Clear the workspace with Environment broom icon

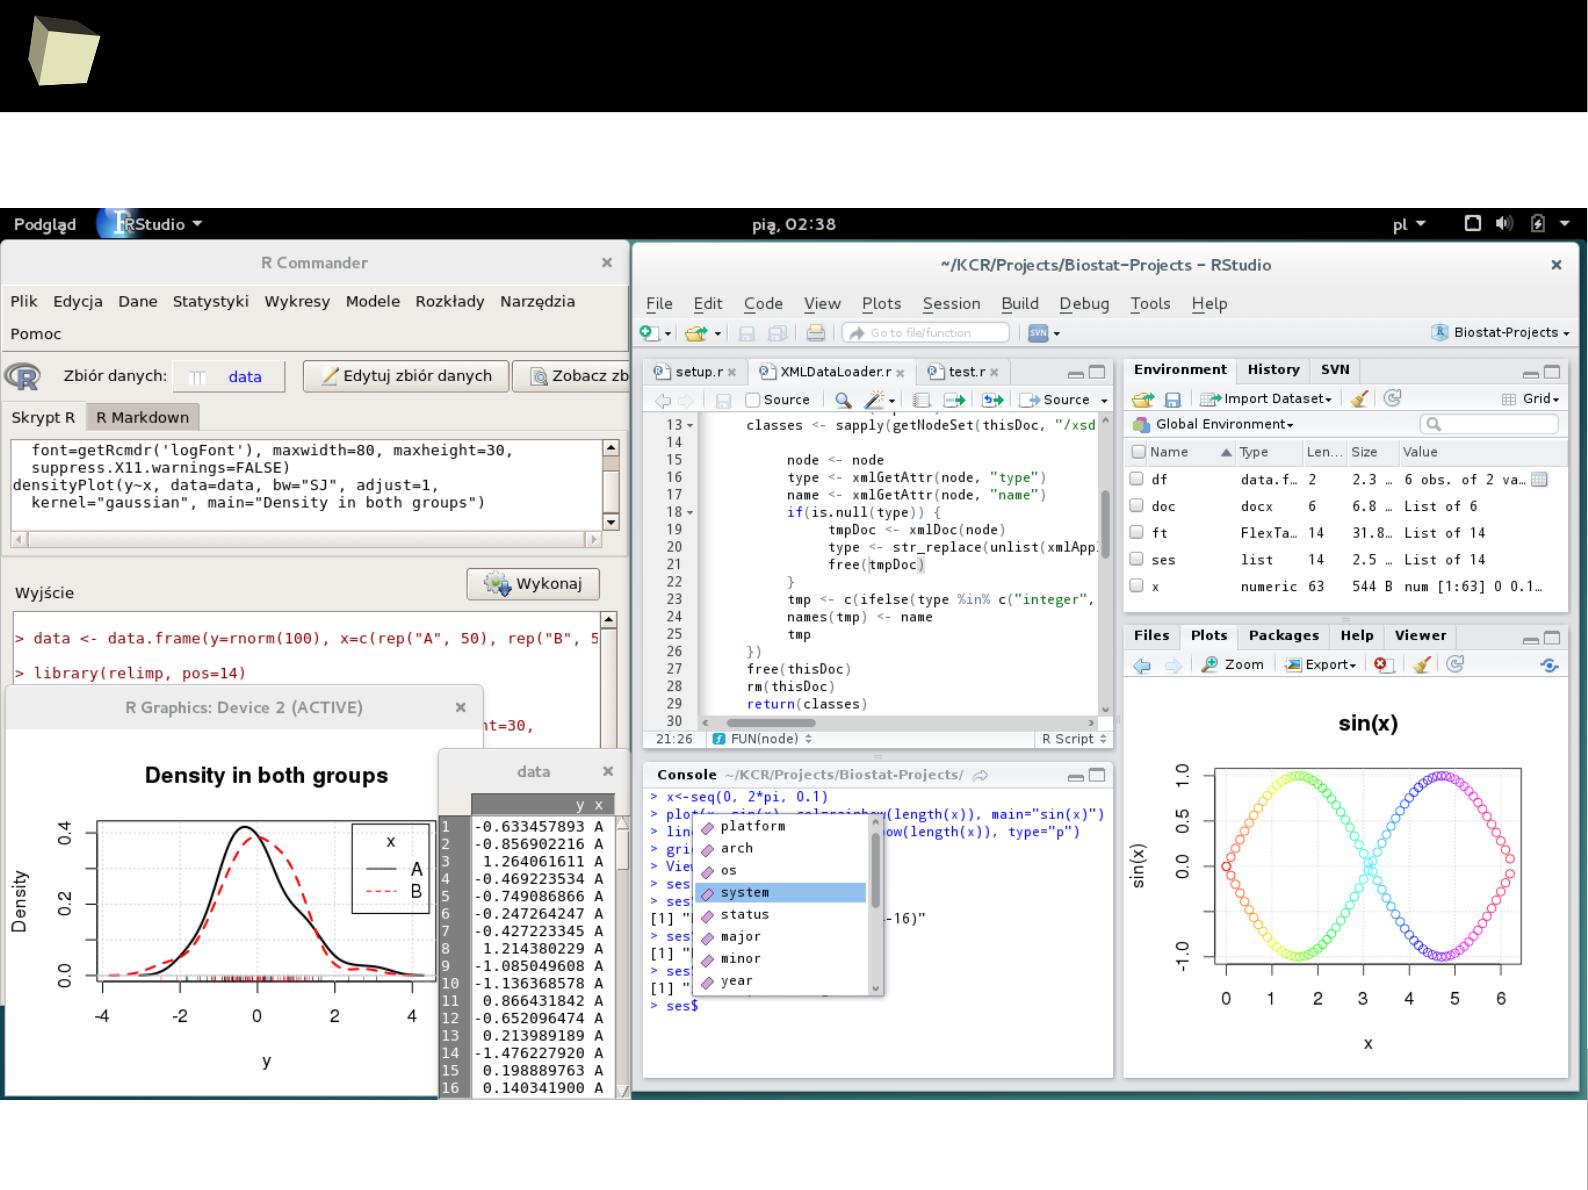(x=1358, y=399)
